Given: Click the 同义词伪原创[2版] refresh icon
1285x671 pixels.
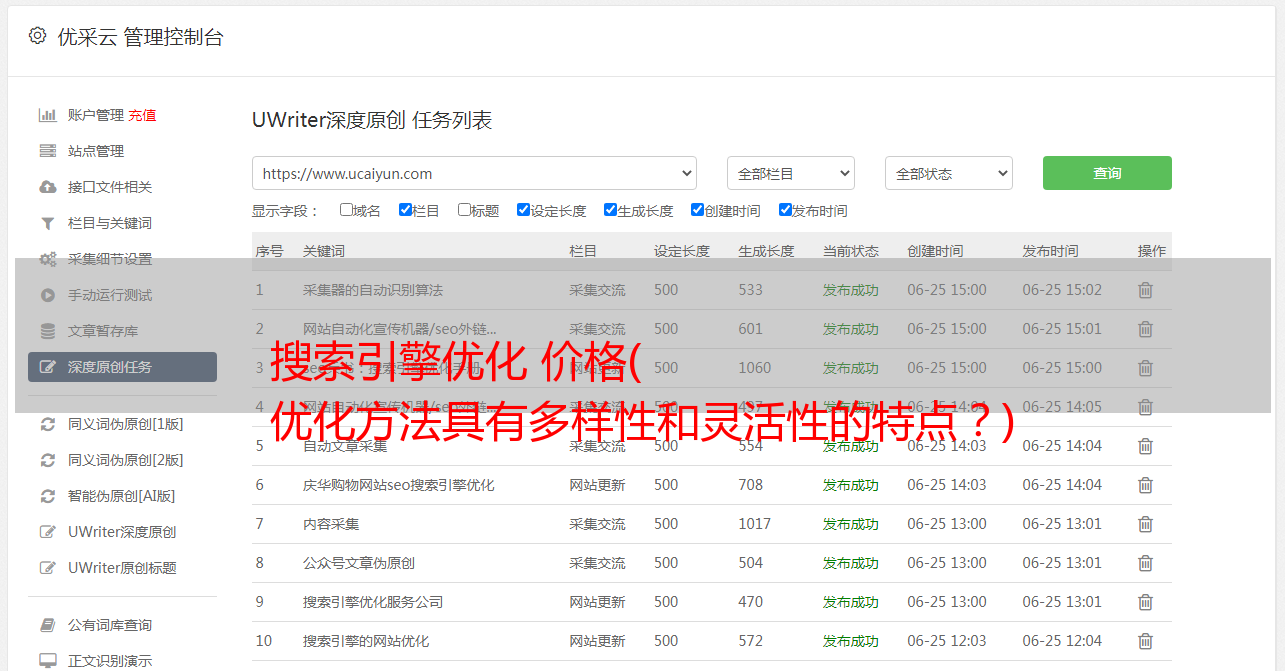Looking at the screenshot, I should (47, 460).
